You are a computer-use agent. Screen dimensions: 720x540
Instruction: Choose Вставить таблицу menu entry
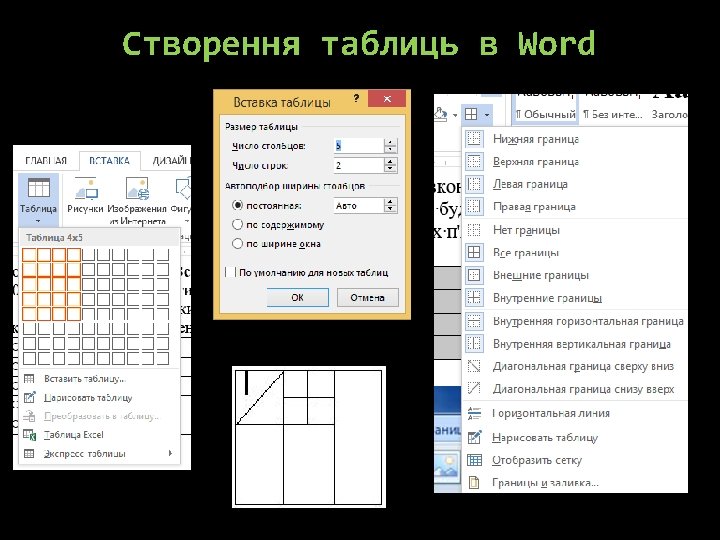99,379
